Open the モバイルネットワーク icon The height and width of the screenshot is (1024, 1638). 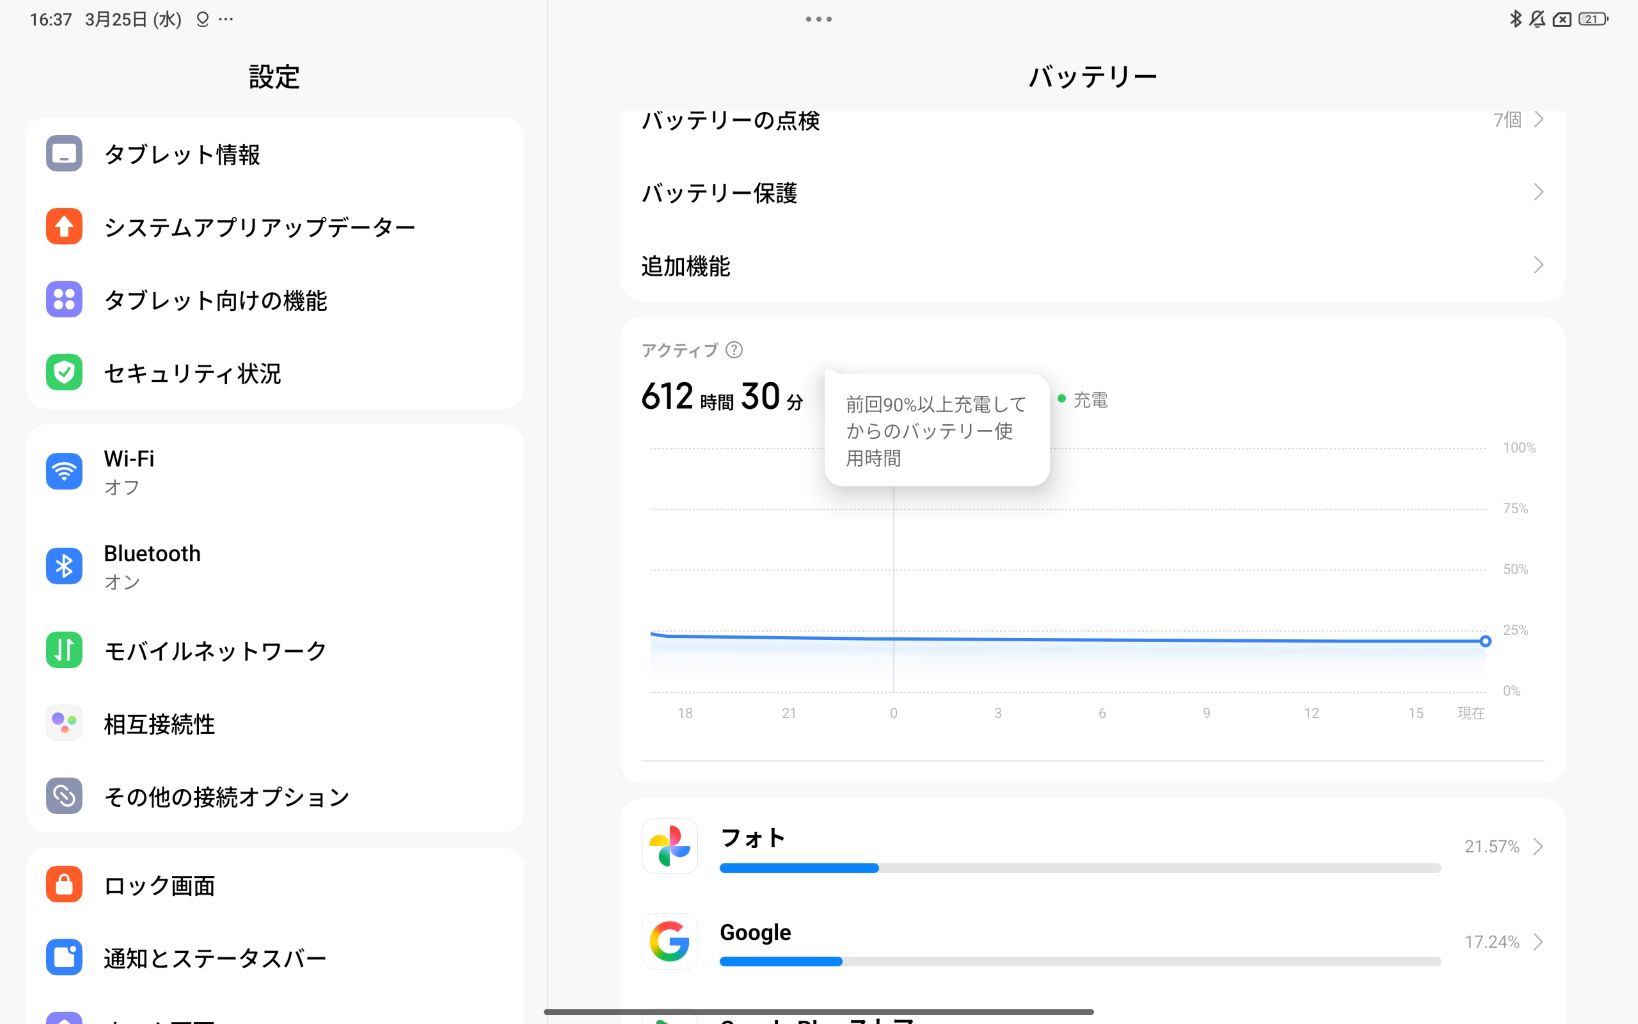point(64,650)
